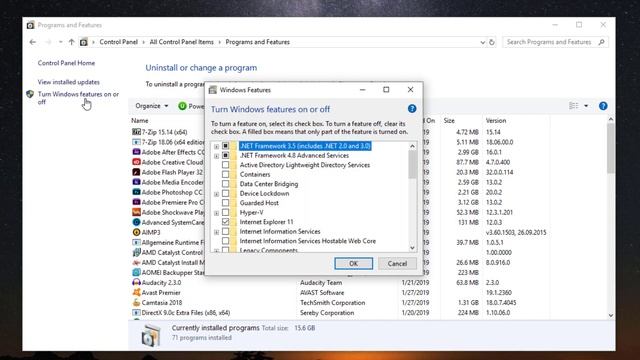Uncheck Internet Explorer 11

pyautogui.click(x=225, y=222)
